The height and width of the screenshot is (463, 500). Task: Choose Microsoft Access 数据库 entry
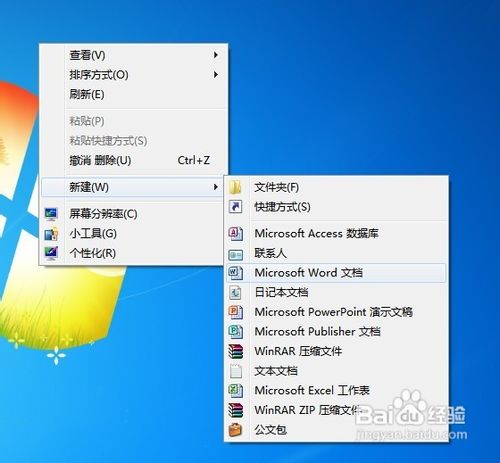336,233
